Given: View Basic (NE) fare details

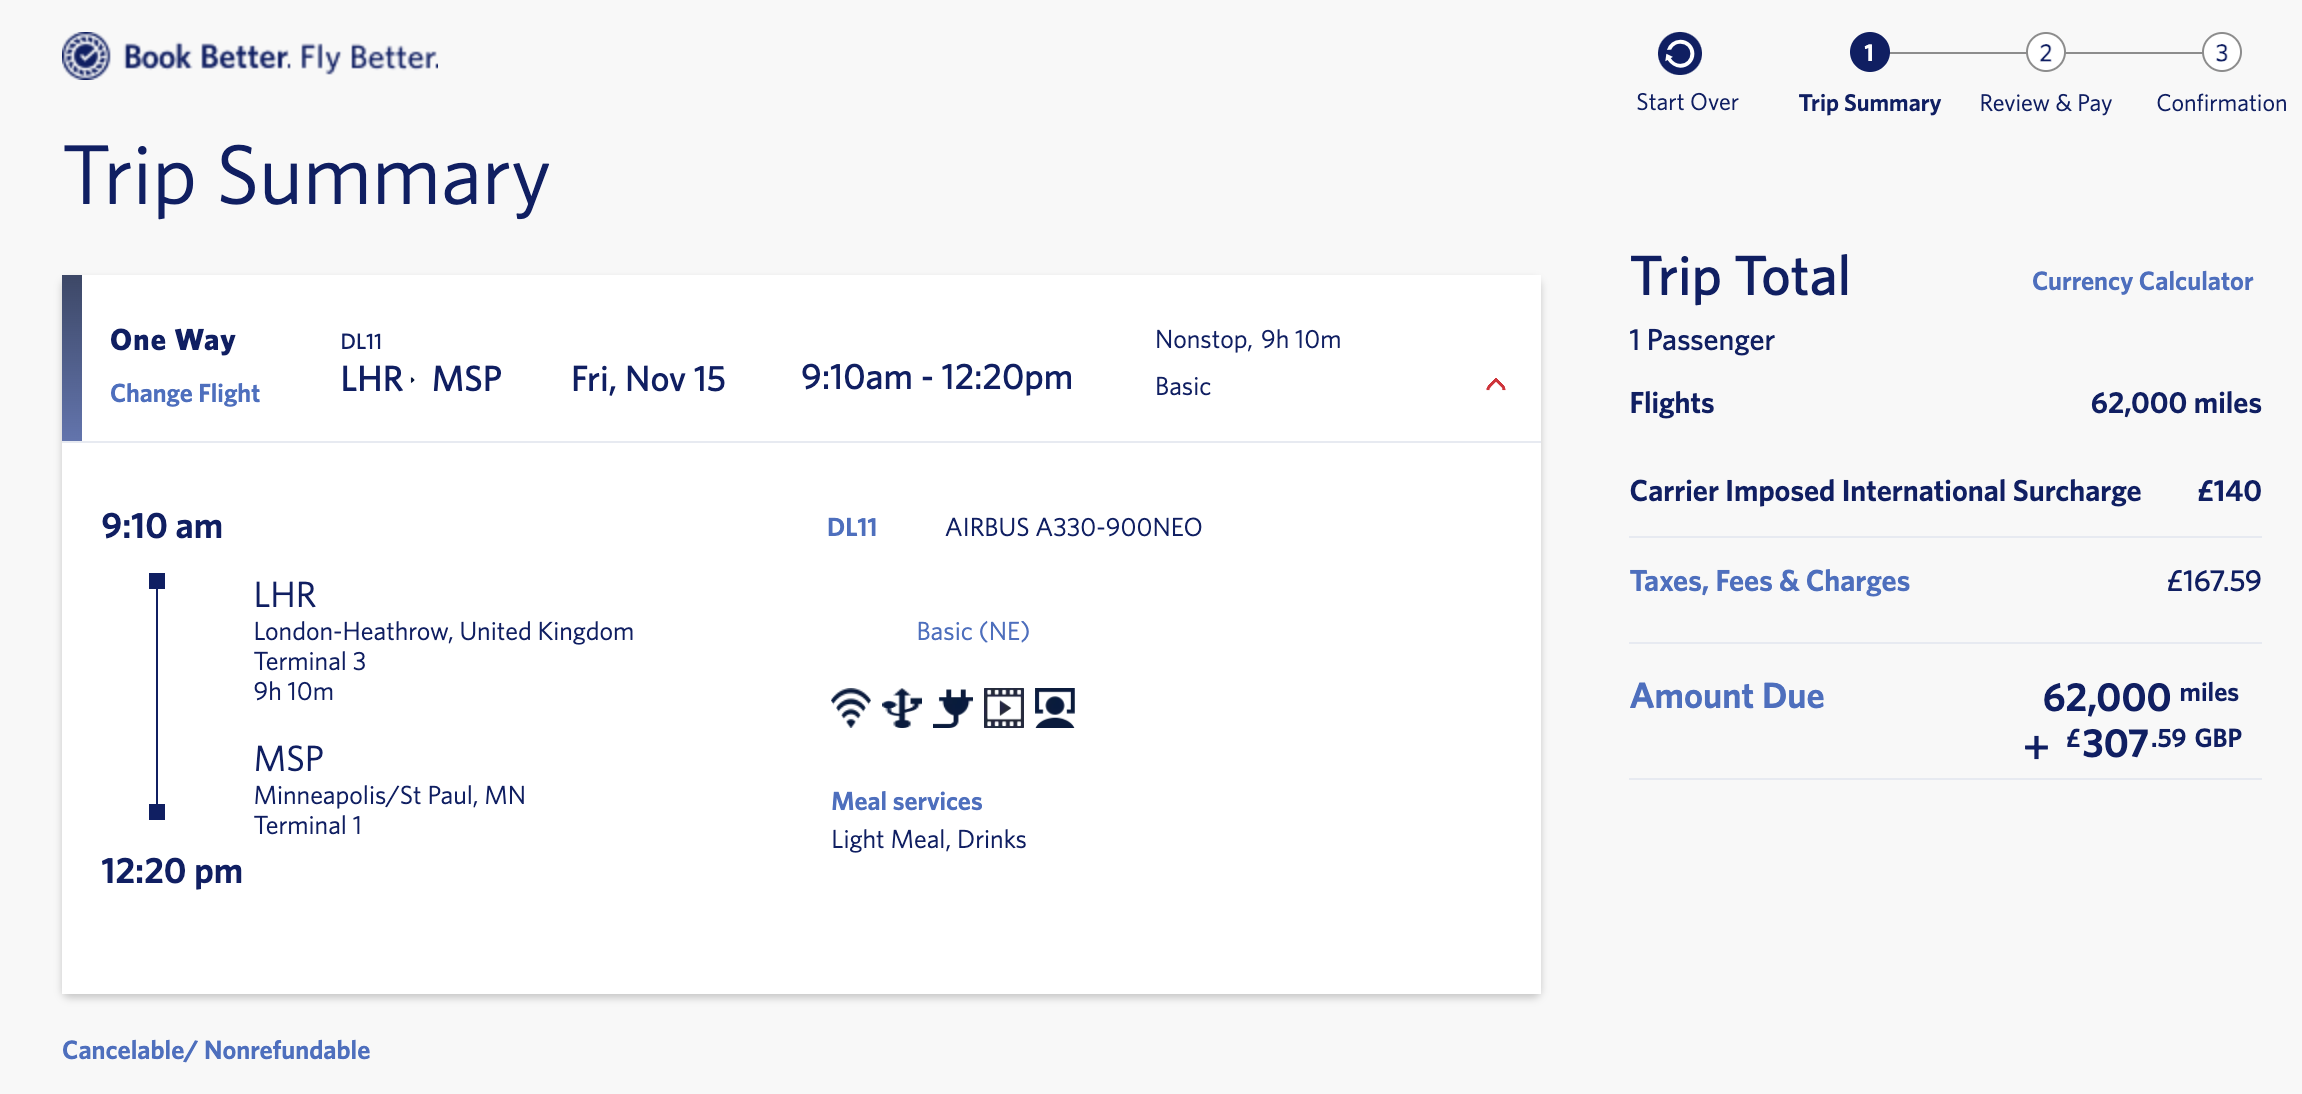Looking at the screenshot, I should click(x=973, y=631).
